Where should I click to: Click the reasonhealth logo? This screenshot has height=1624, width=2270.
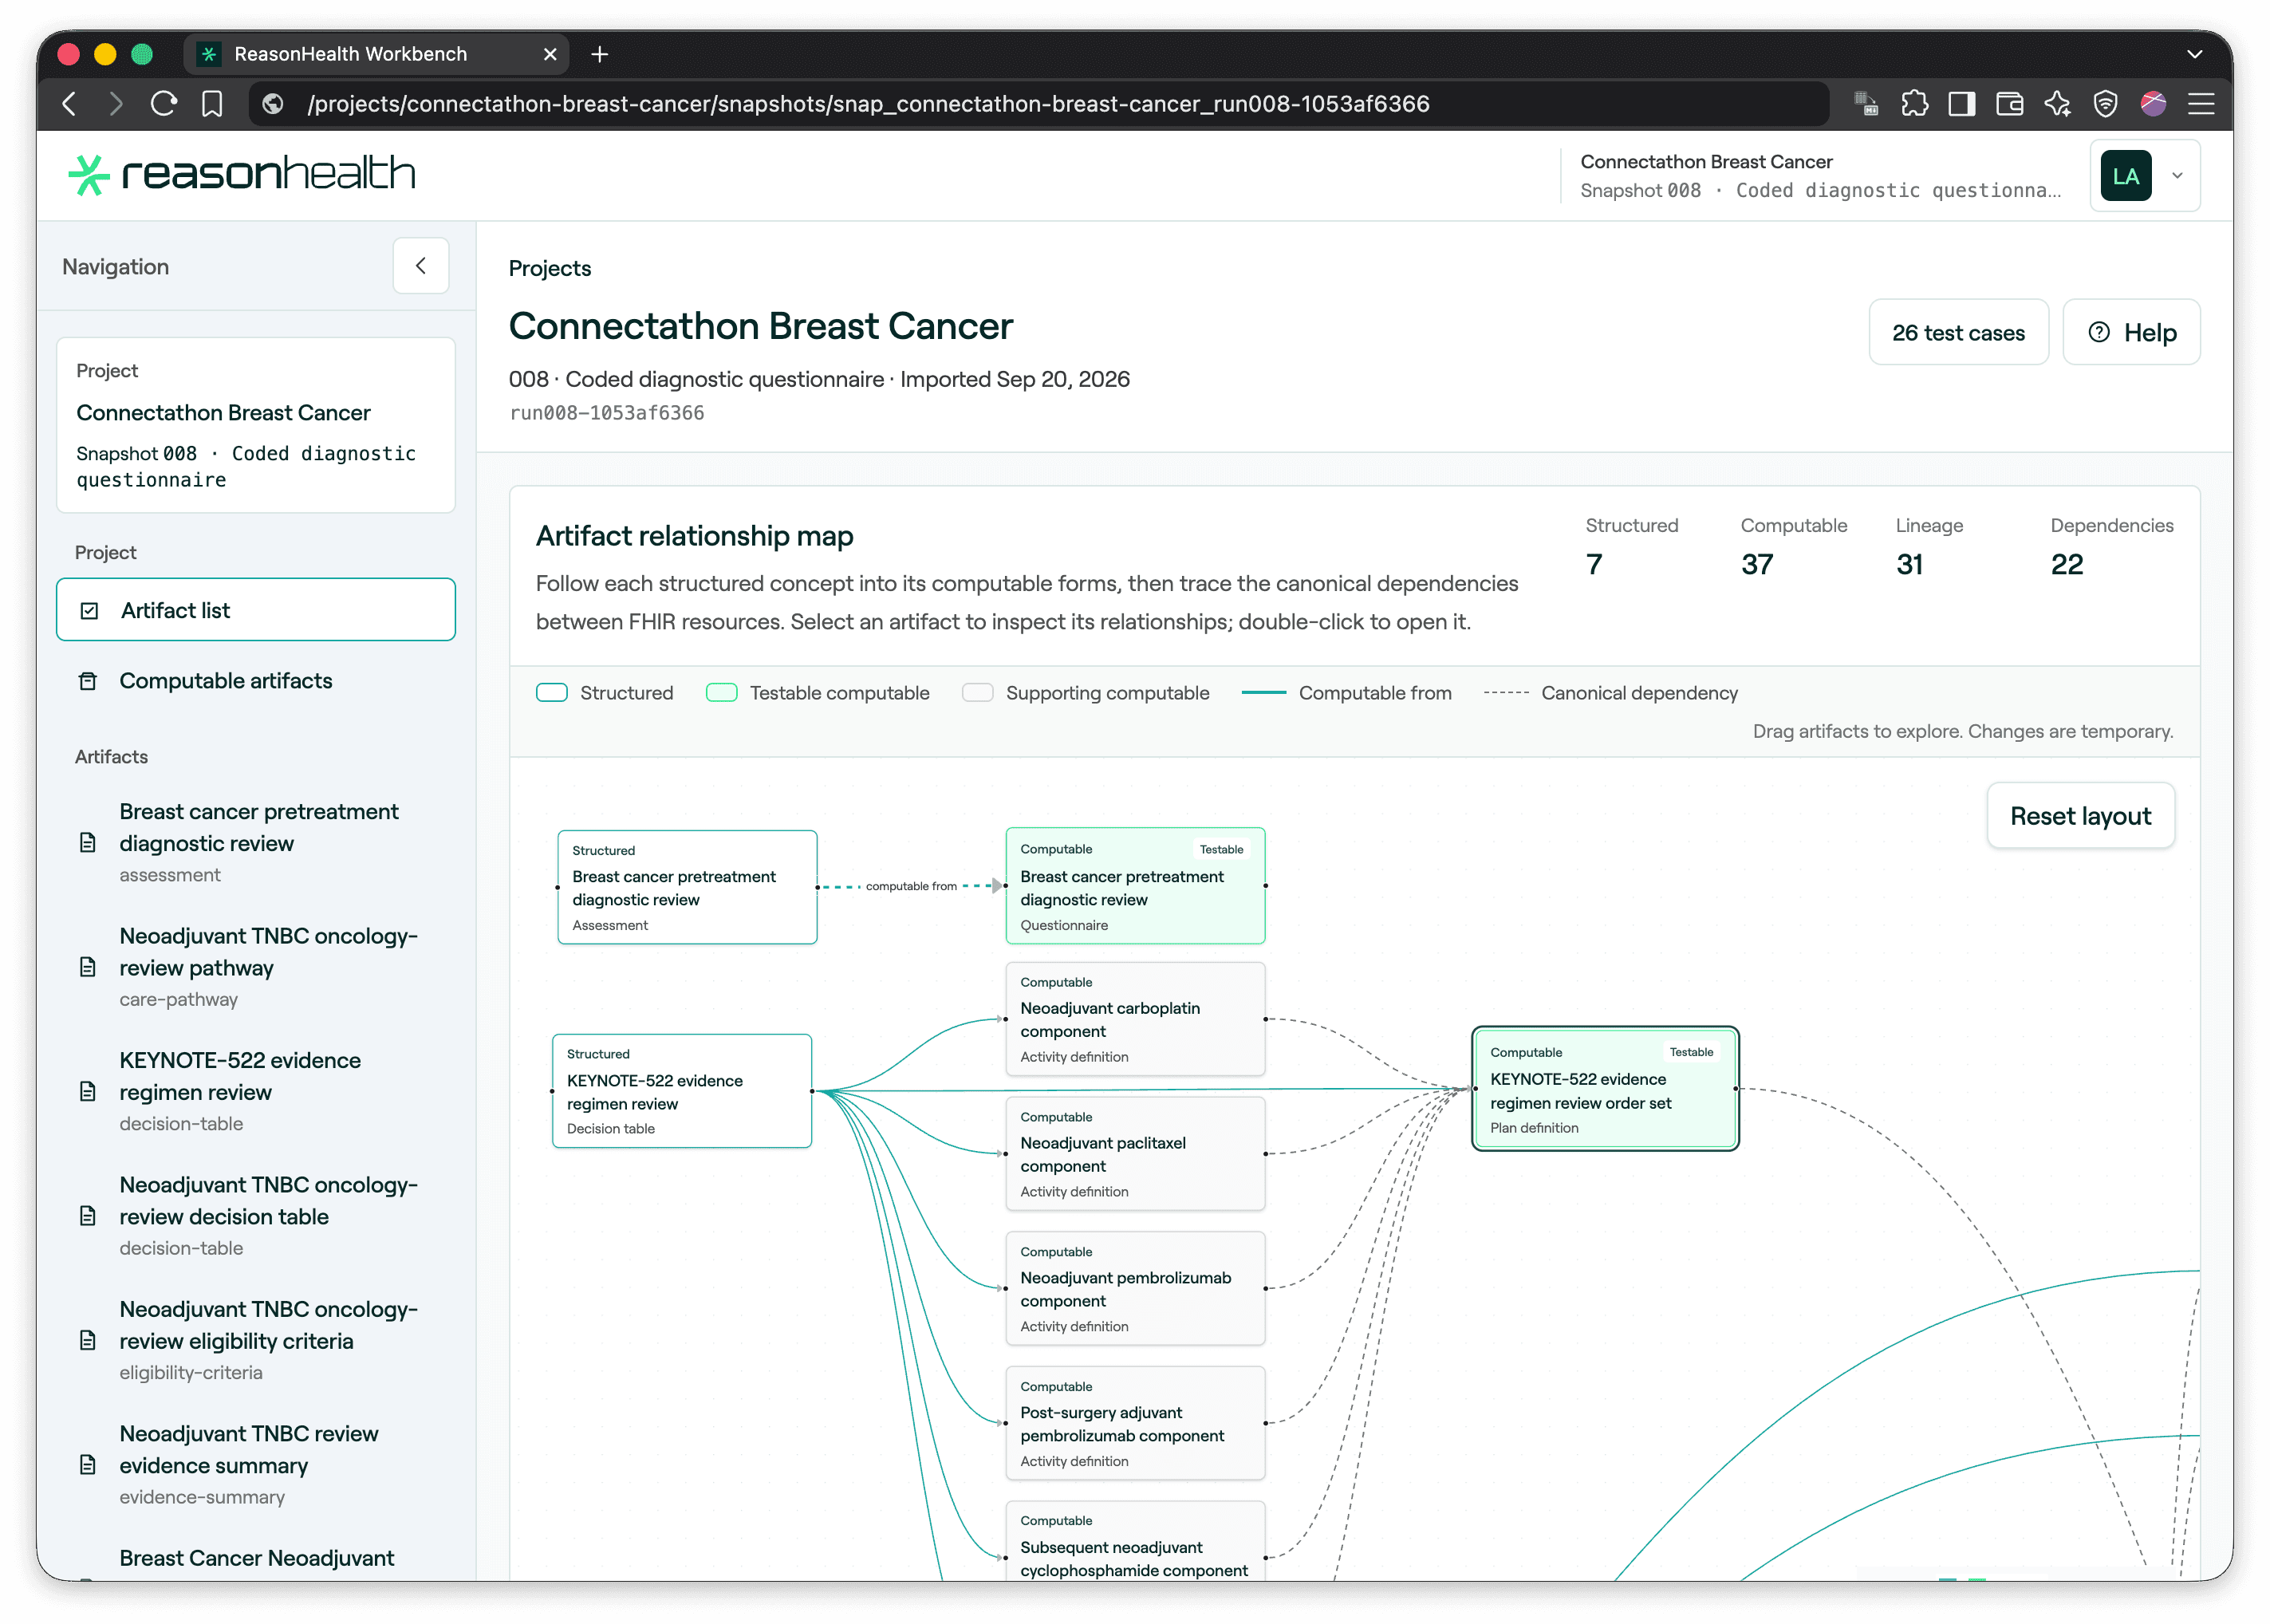point(242,174)
